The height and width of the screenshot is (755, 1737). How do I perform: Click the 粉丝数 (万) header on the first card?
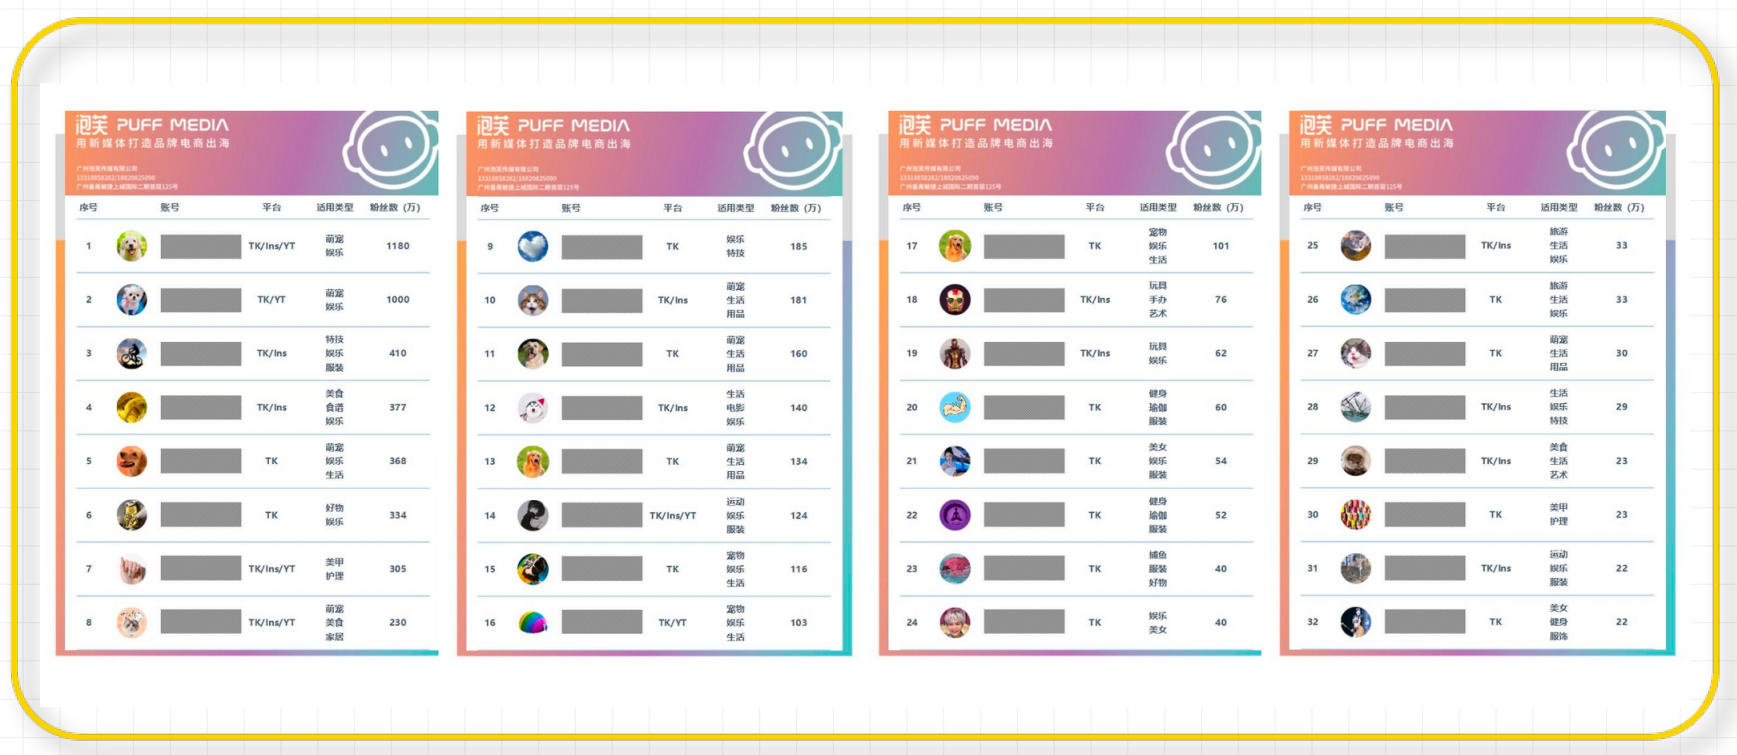coord(395,208)
